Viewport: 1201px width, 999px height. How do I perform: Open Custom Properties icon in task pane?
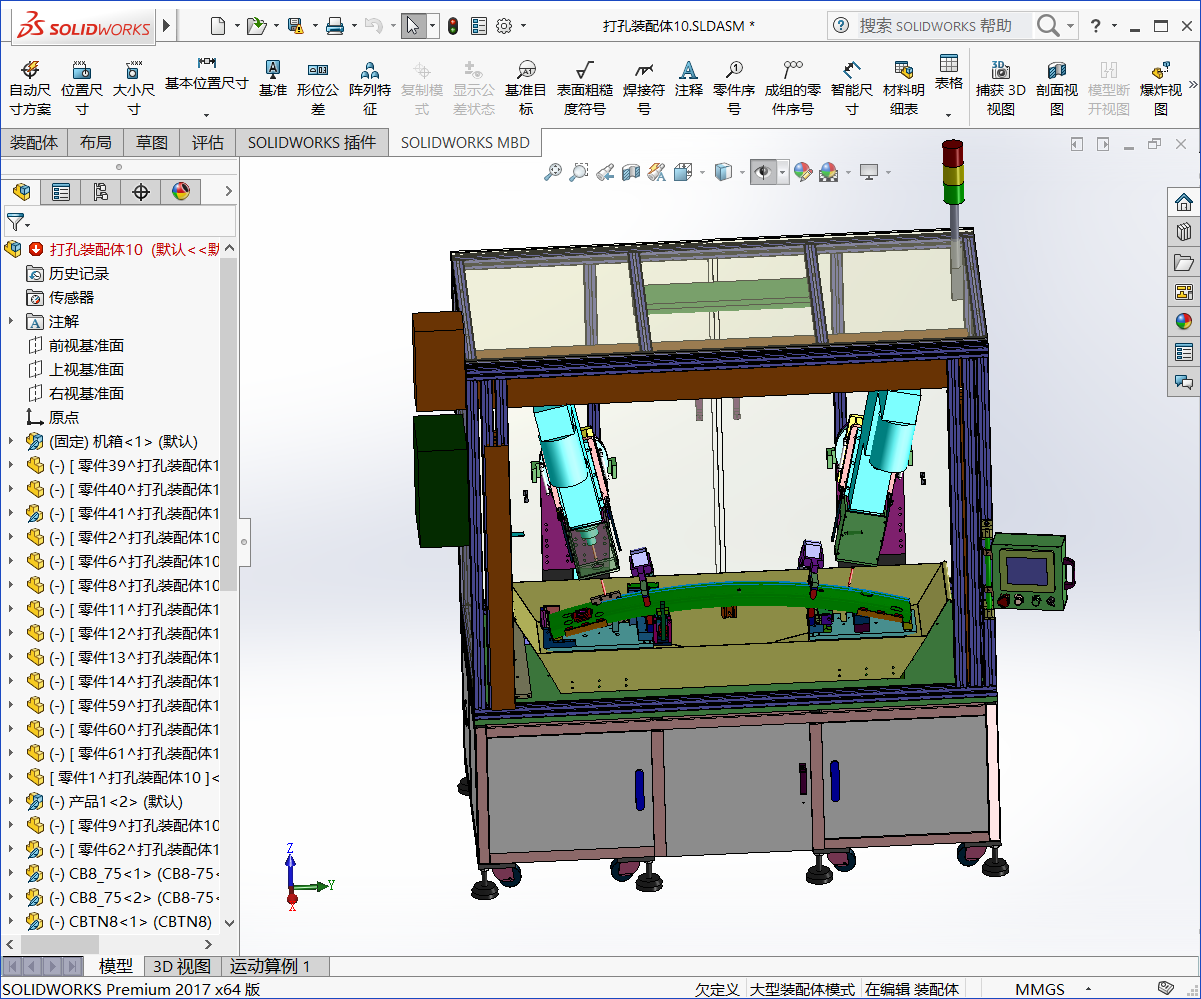[1184, 352]
